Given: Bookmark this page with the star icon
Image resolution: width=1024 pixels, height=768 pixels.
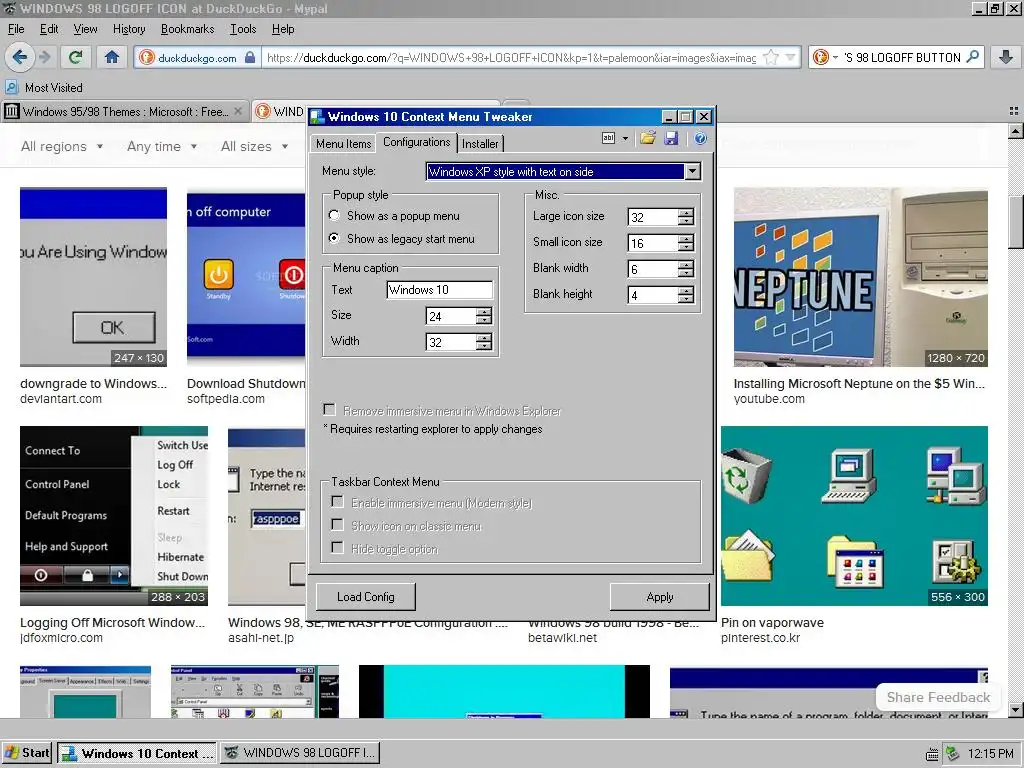Looking at the screenshot, I should tap(771, 57).
